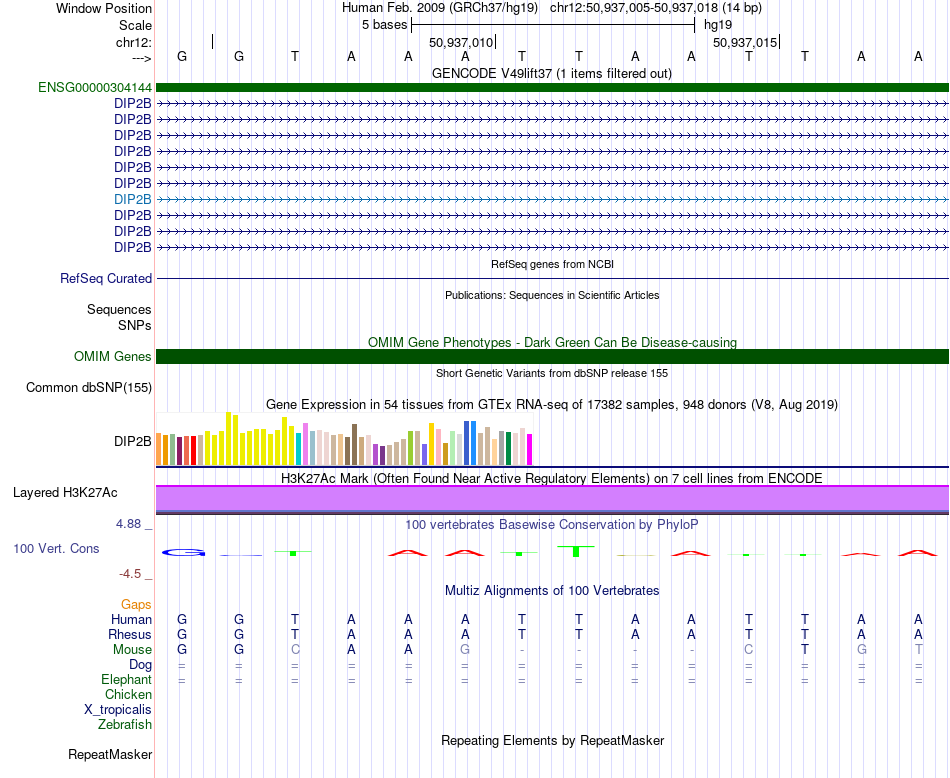950x778 pixels.
Task: Click the -4.5 conservation scale minimum
Action: pyautogui.click(x=130, y=573)
